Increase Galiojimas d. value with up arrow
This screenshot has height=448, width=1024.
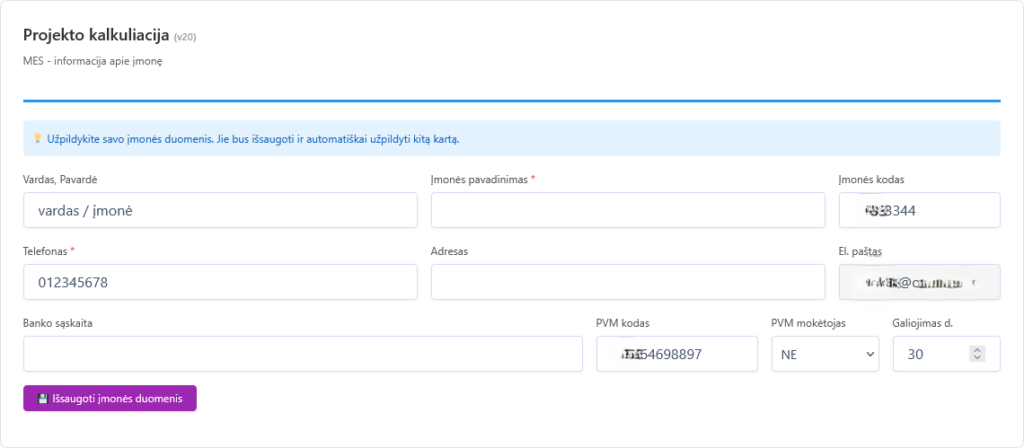[x=978, y=349]
